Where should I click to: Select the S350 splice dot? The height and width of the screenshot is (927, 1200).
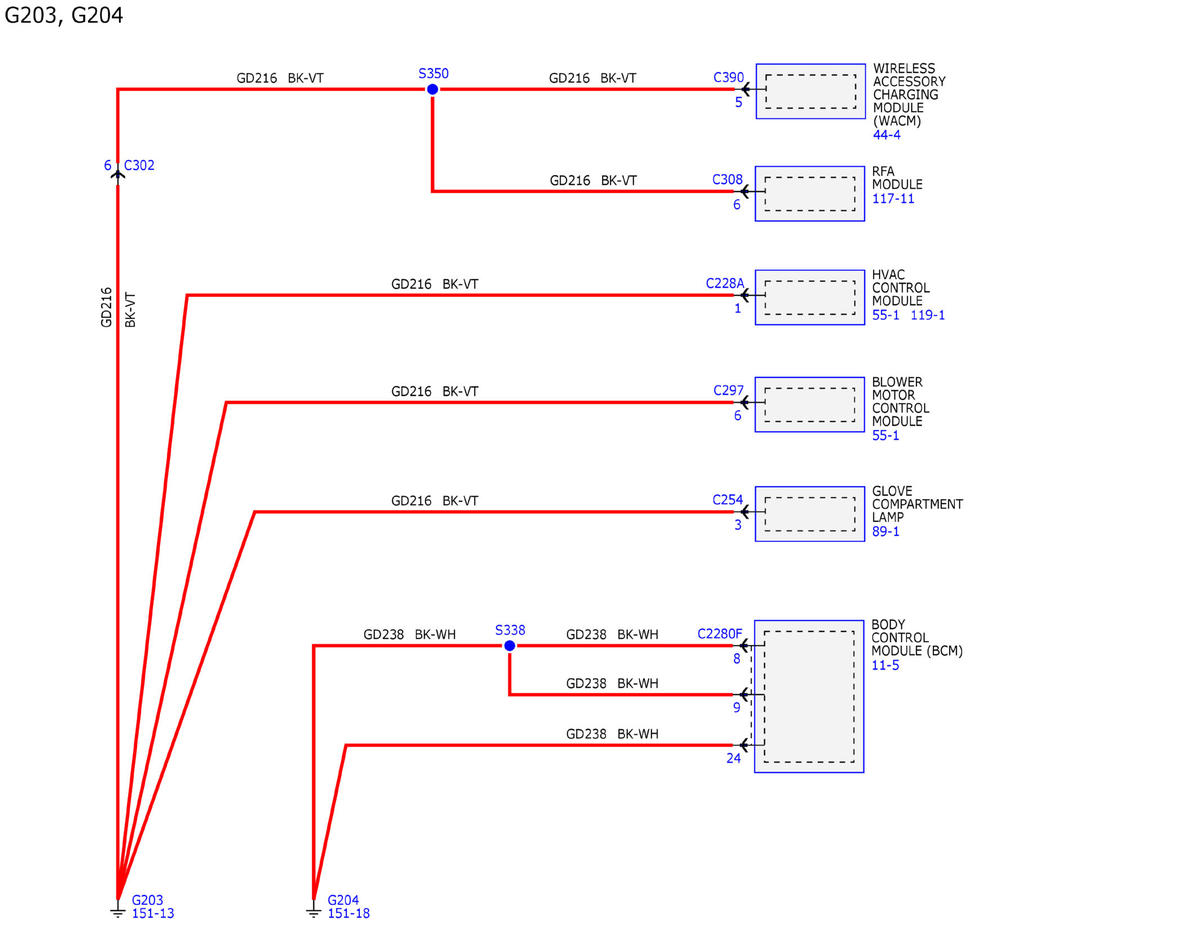click(x=432, y=90)
